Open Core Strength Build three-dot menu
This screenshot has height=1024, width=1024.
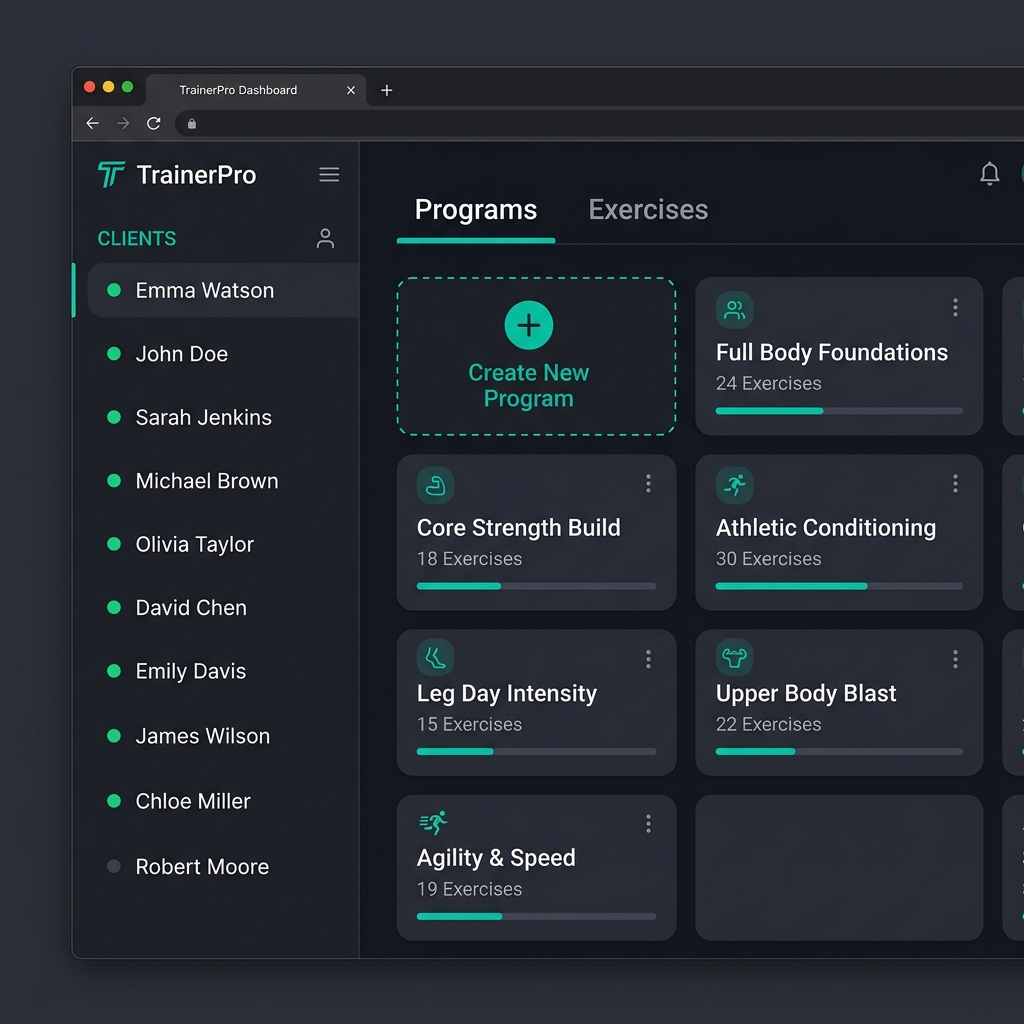pos(648,483)
